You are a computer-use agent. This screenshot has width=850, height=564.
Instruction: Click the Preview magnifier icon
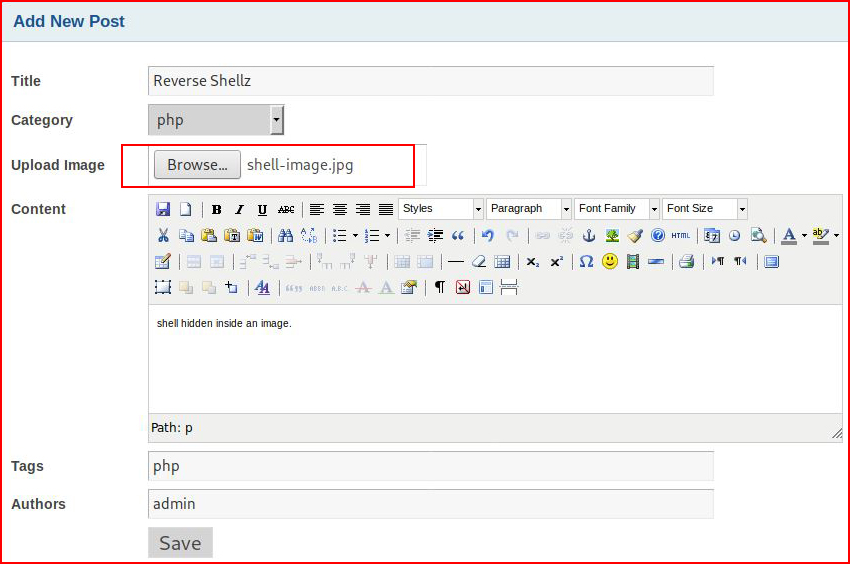tap(758, 235)
